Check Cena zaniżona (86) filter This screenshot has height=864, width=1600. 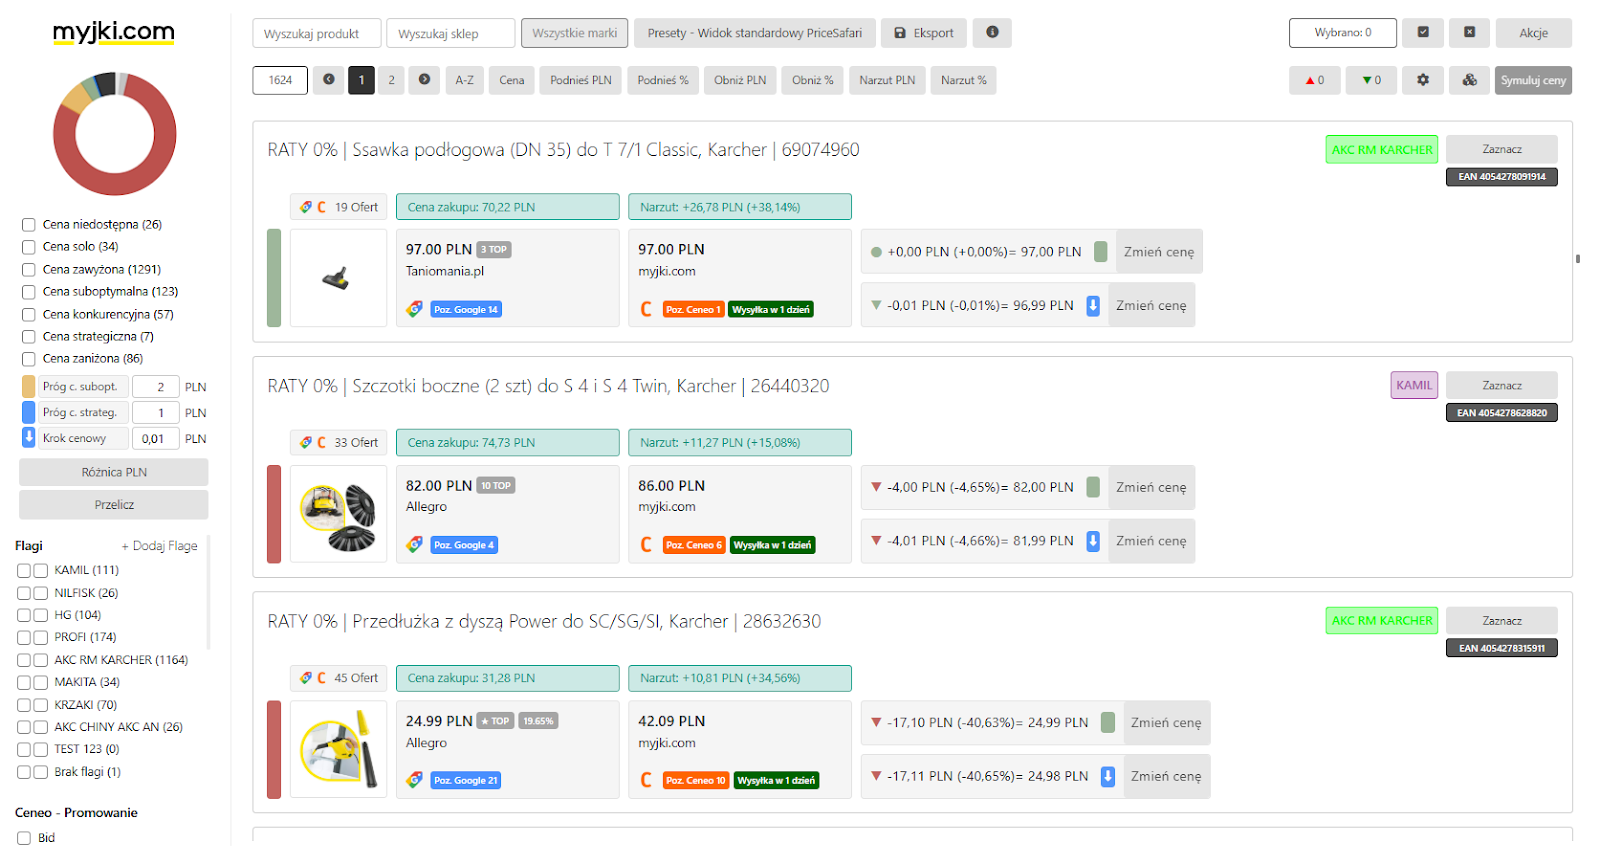(29, 359)
